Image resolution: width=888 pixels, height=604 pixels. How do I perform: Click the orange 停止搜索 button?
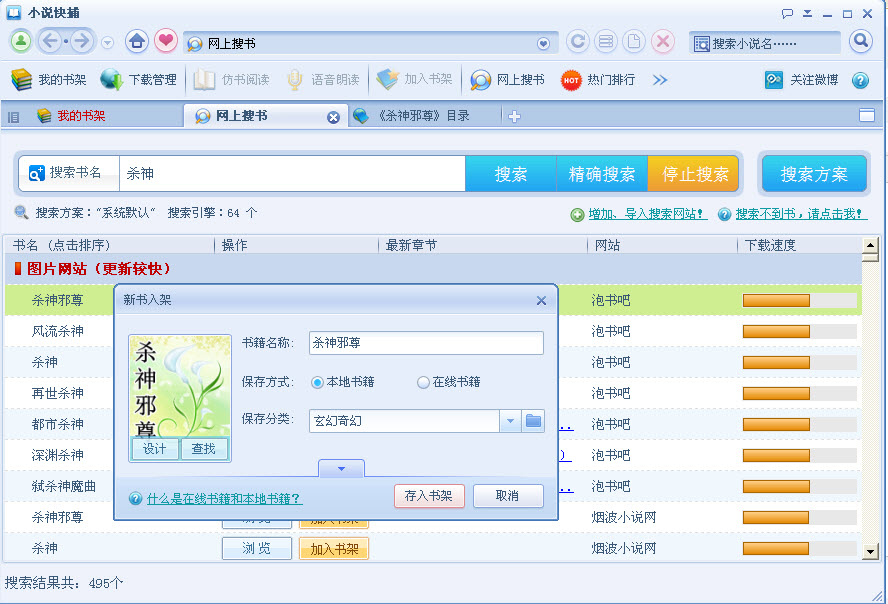point(693,174)
